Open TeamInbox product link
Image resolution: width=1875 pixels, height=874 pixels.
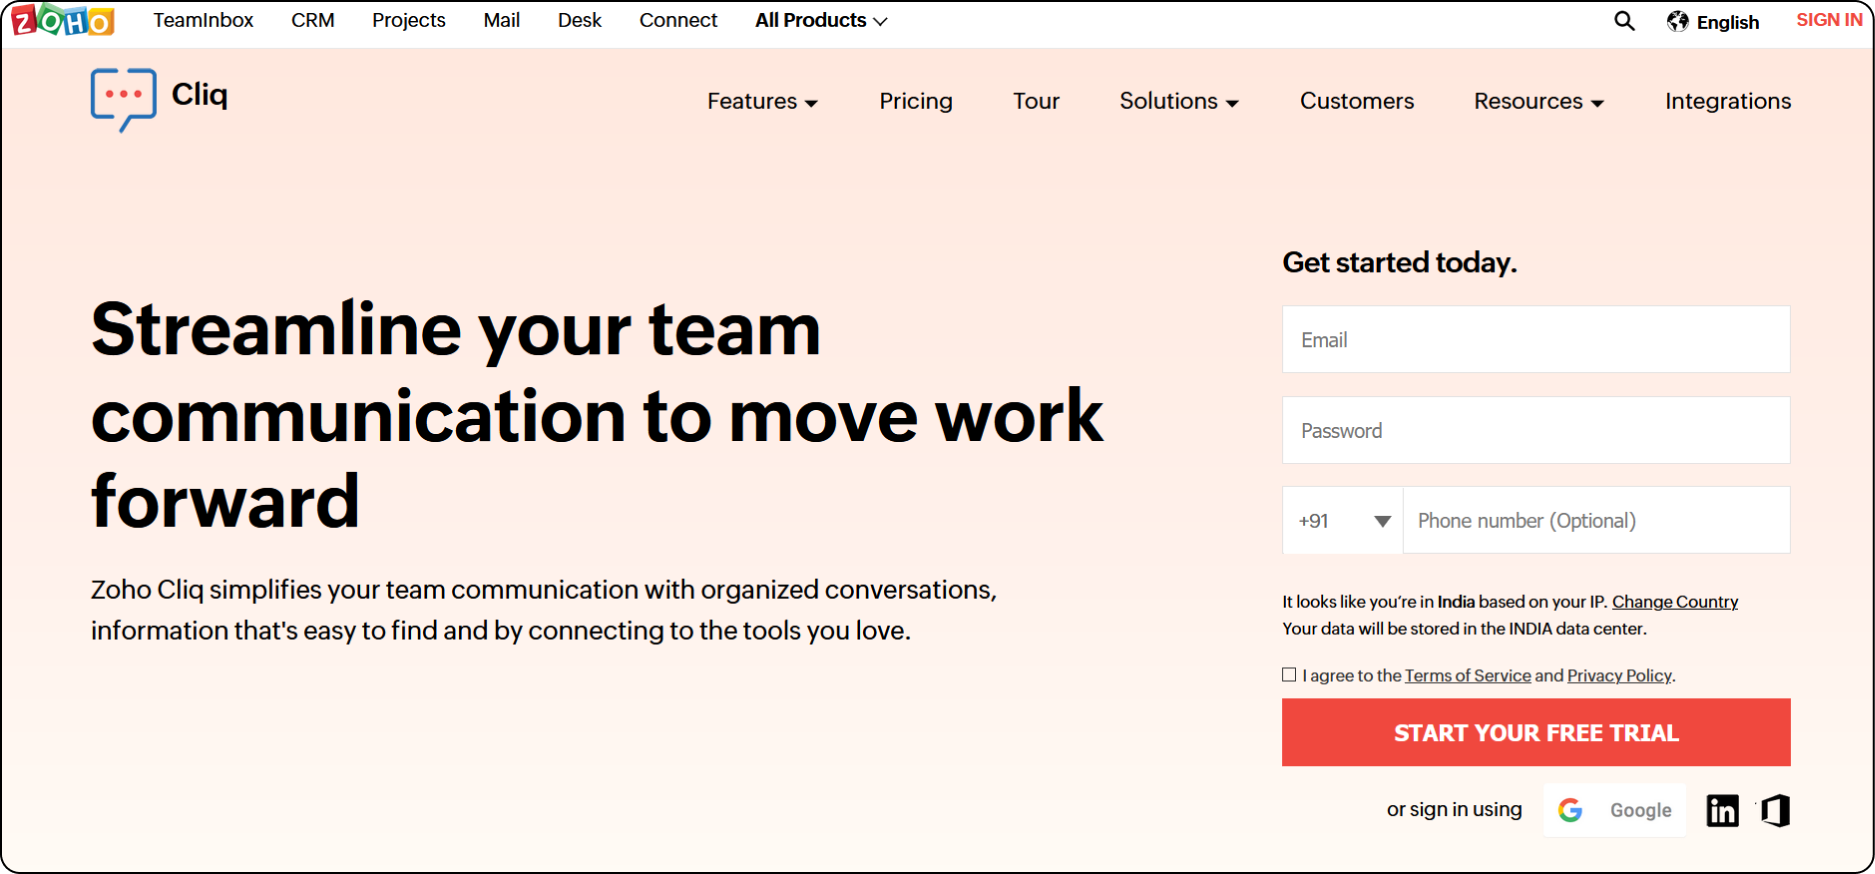203,20
